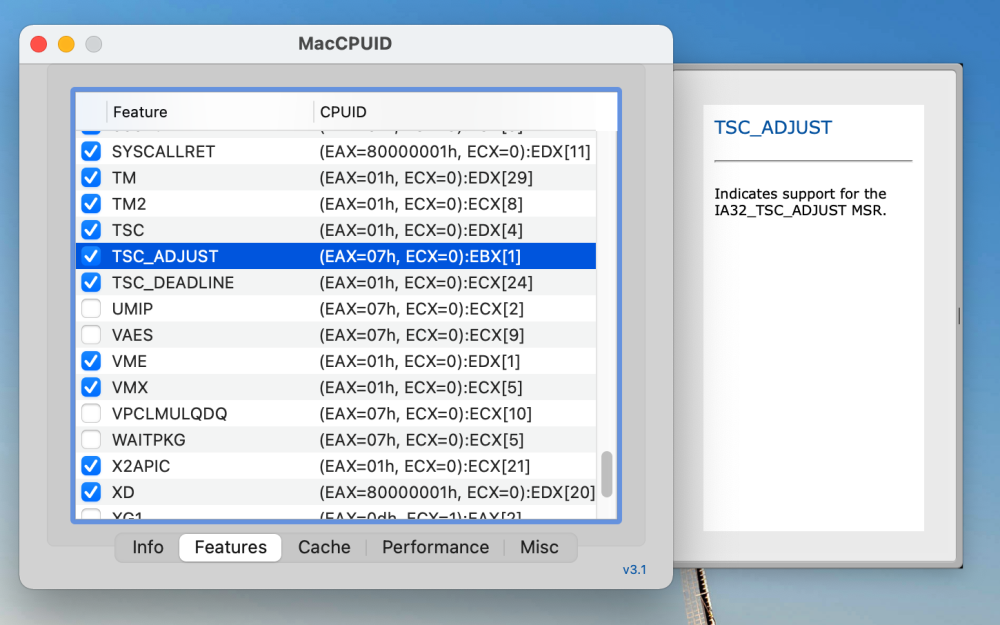Screen dimensions: 1000x625
Task: Toggle the TSC_DEADLINE checkbox
Action: [x=91, y=282]
